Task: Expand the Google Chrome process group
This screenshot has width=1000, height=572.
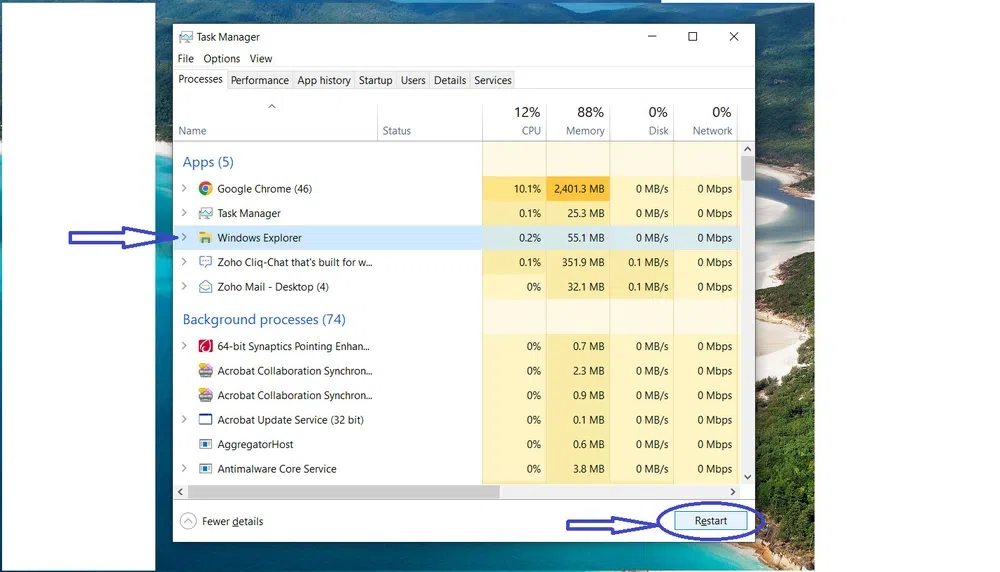Action: point(184,188)
